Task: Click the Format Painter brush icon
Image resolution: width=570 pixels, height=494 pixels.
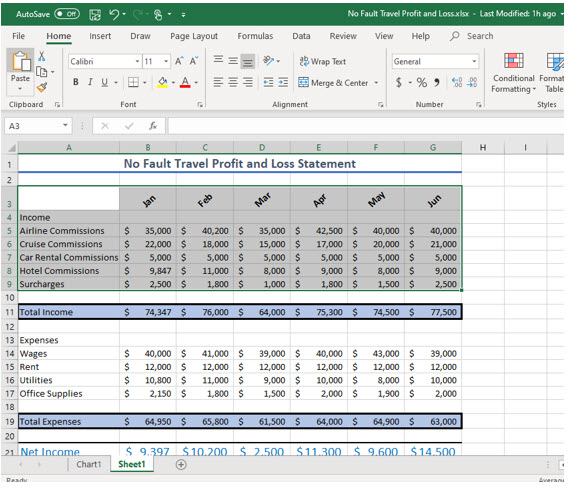Action: click(42, 87)
